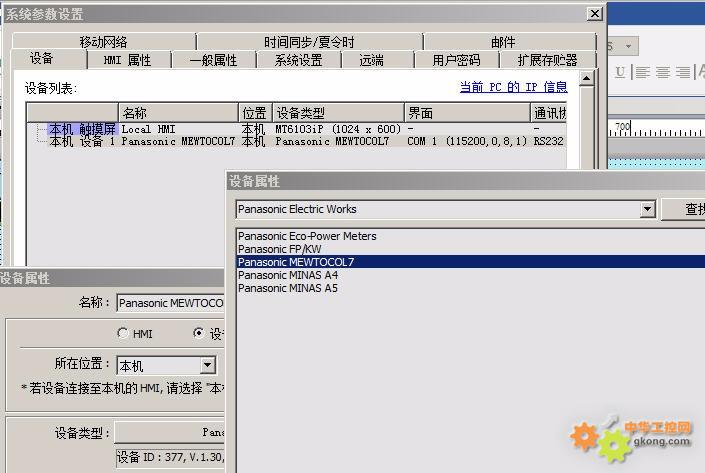Click the 当前 PC 的 IP 信息 link
Viewport: 705px width, 473px height.
click(x=513, y=86)
